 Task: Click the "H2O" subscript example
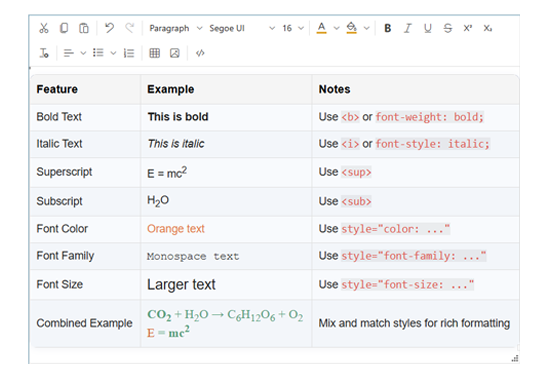(x=158, y=201)
